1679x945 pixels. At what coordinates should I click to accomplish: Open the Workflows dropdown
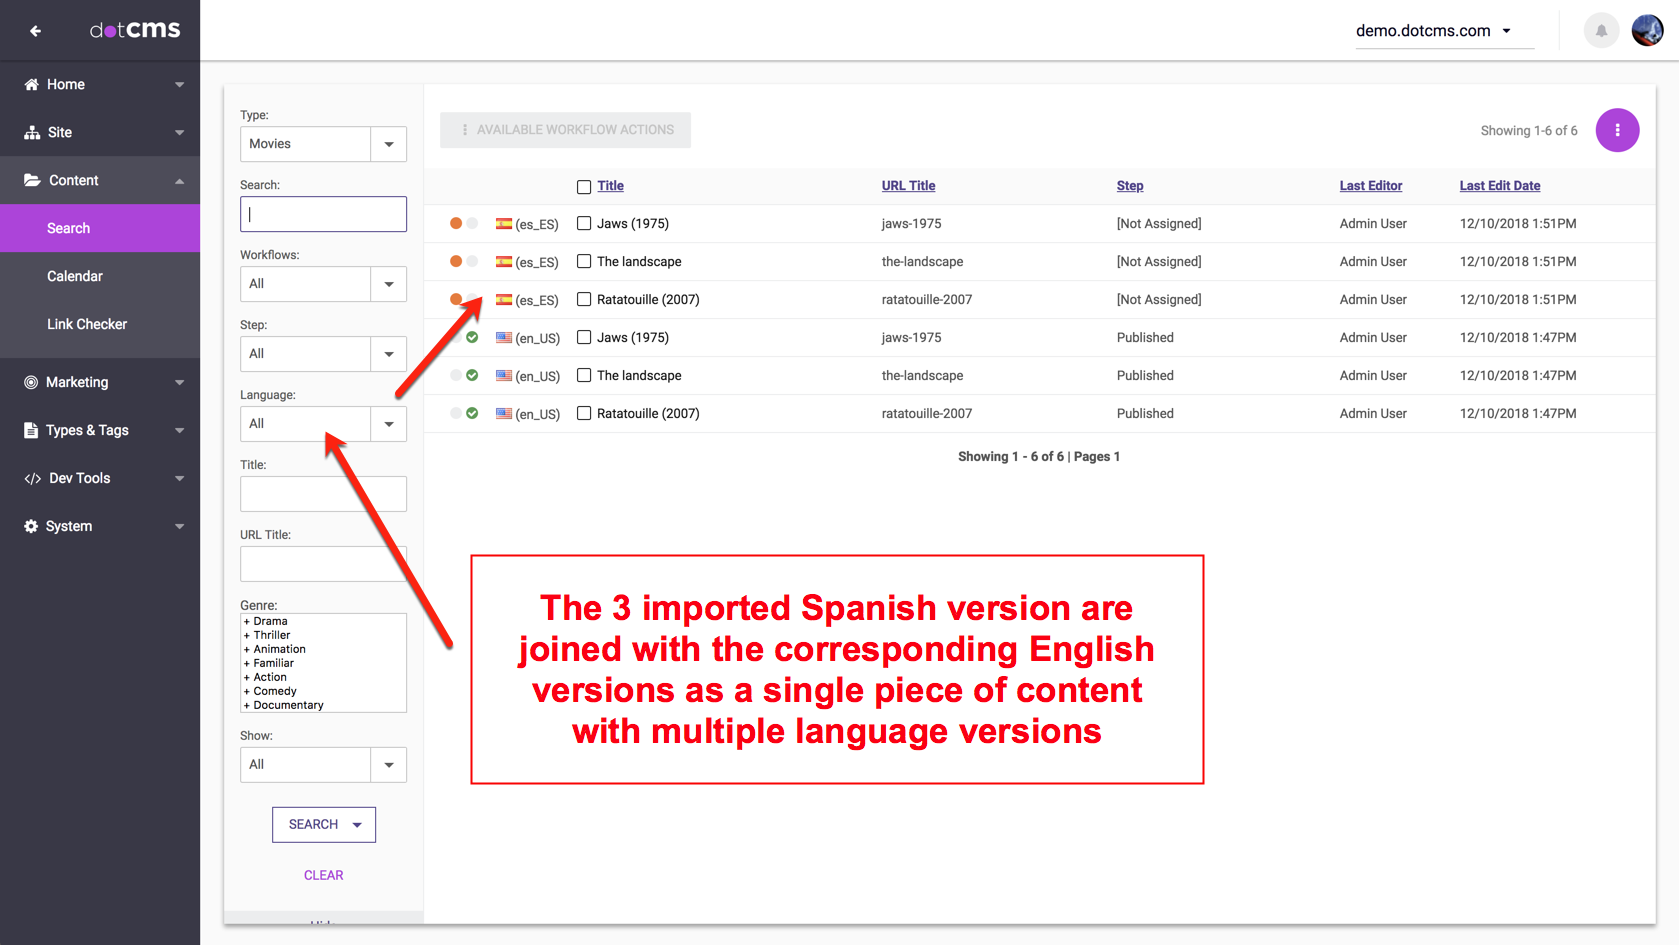pyautogui.click(x=323, y=284)
